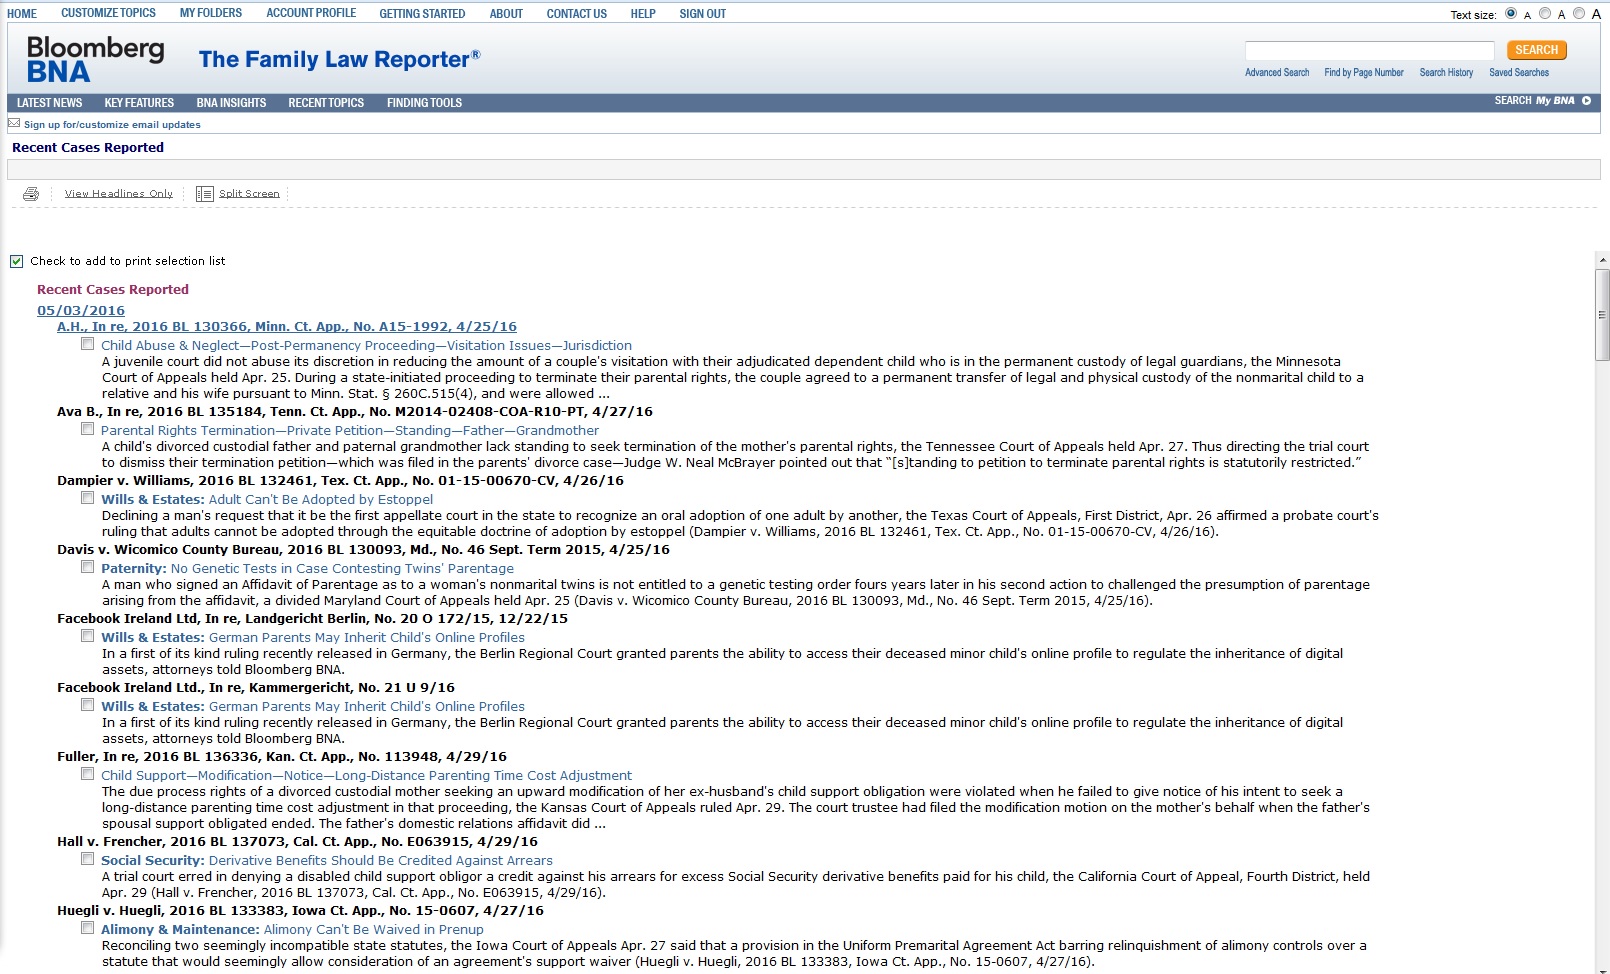Select the largest text size radio button
Viewport: 1610px width, 974px height.
[x=1579, y=14]
